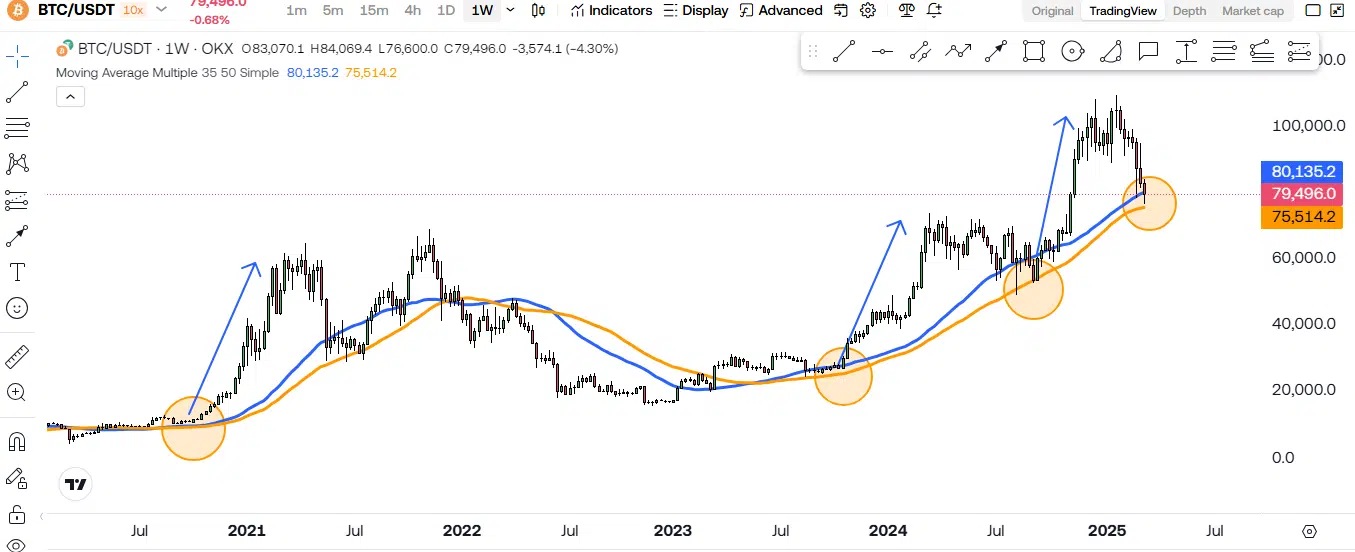Collapse the indicator legend with chevron button
The height and width of the screenshot is (552, 1355).
[70, 97]
